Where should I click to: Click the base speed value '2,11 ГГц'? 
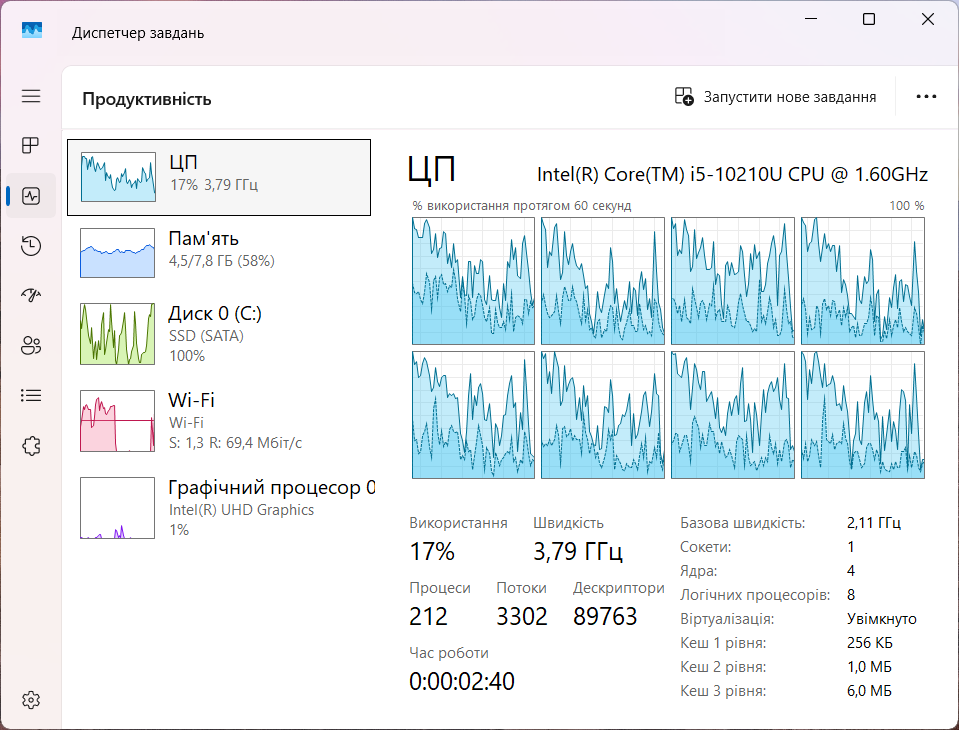[873, 523]
